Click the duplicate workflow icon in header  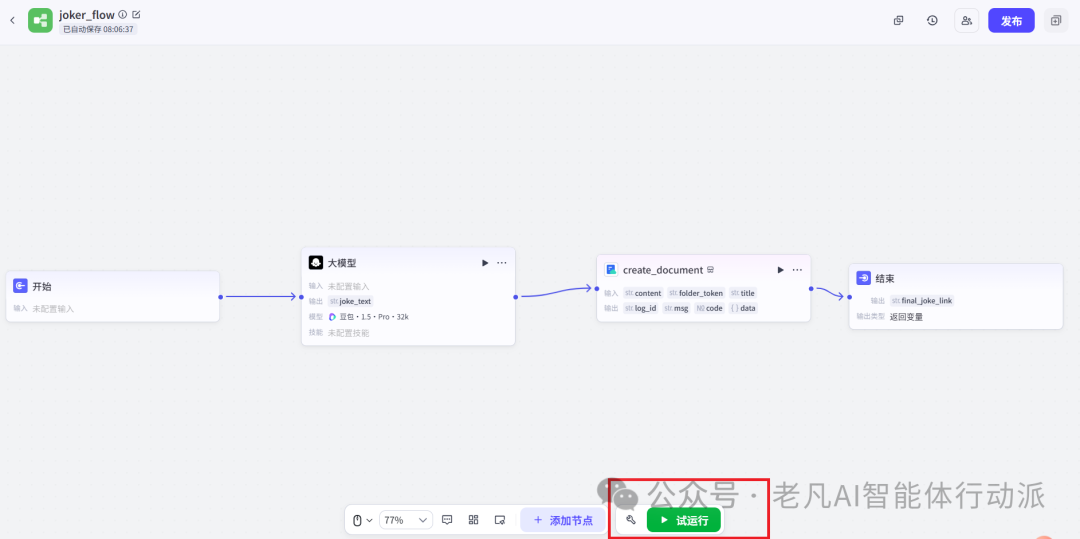(x=898, y=21)
